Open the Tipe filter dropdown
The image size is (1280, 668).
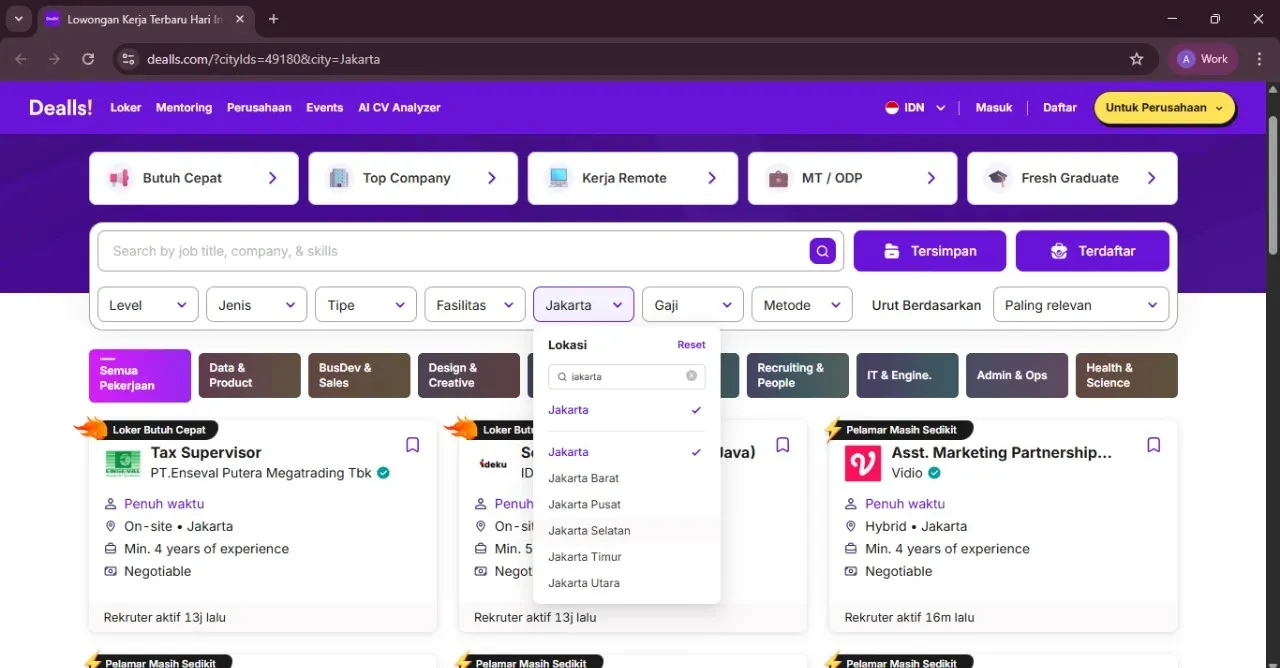[366, 305]
